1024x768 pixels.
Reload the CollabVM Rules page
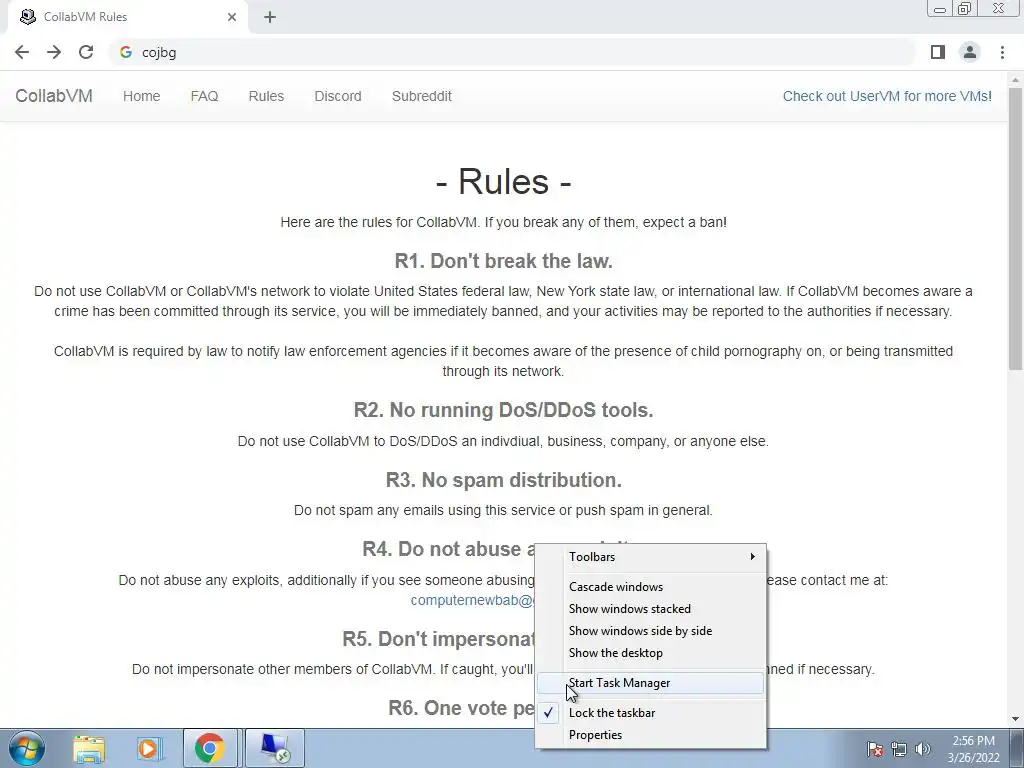point(86,52)
